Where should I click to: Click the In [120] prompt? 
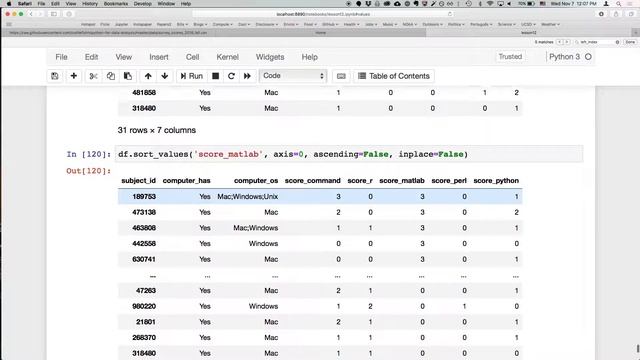[x=89, y=154]
